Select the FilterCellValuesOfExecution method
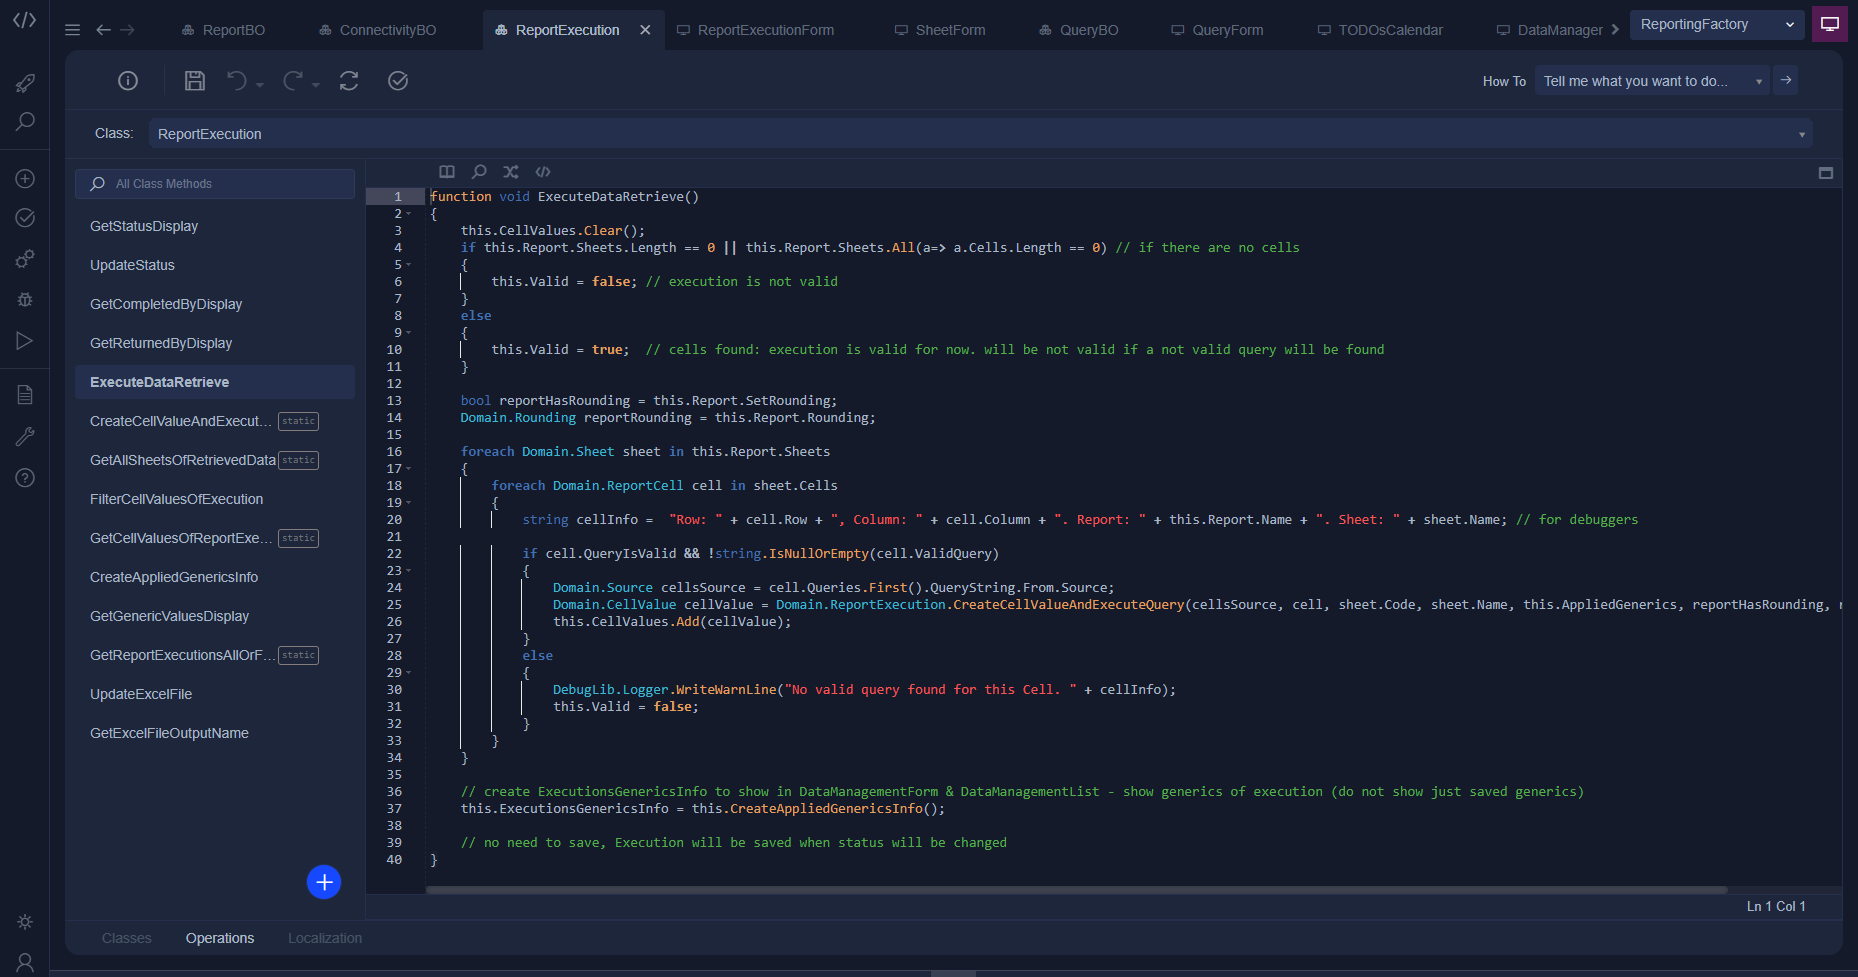This screenshot has width=1858, height=977. point(177,499)
